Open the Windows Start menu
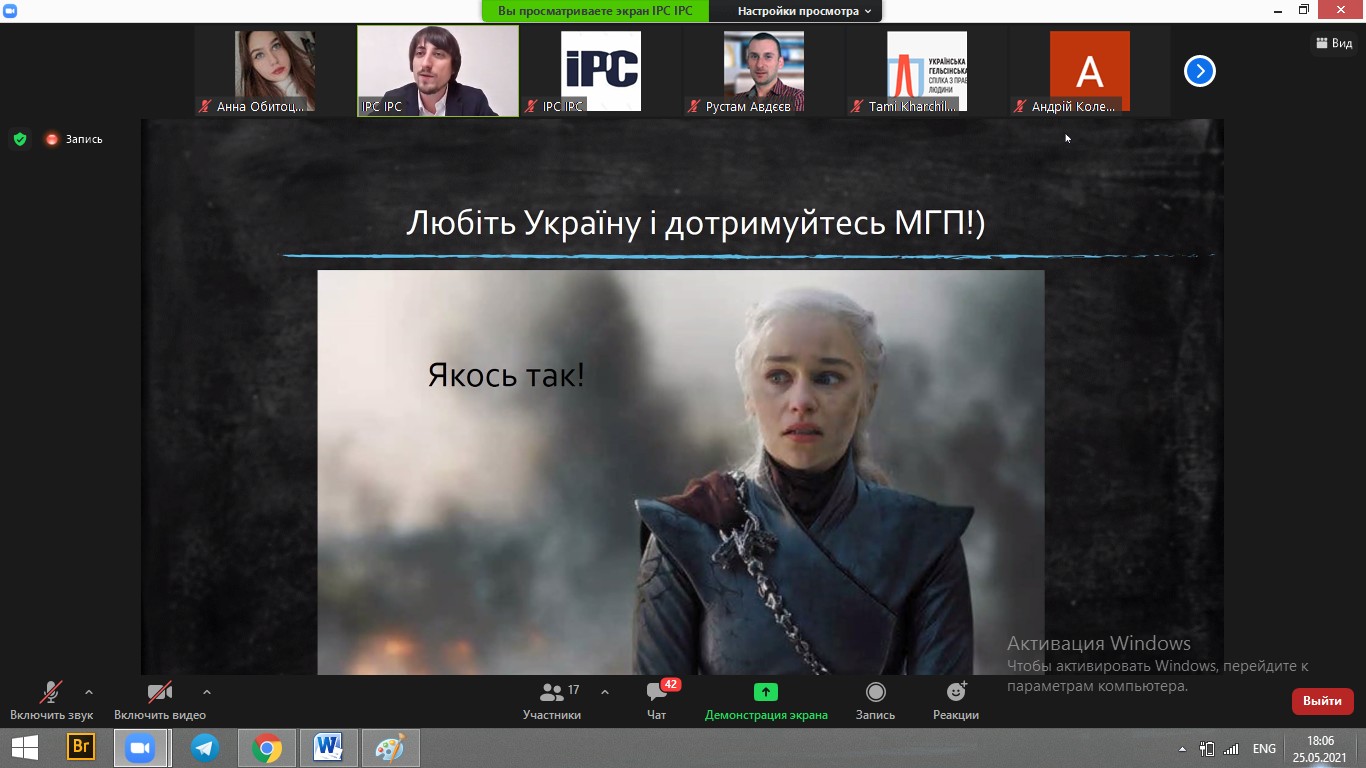This screenshot has height=768, width=1366. click(x=24, y=747)
